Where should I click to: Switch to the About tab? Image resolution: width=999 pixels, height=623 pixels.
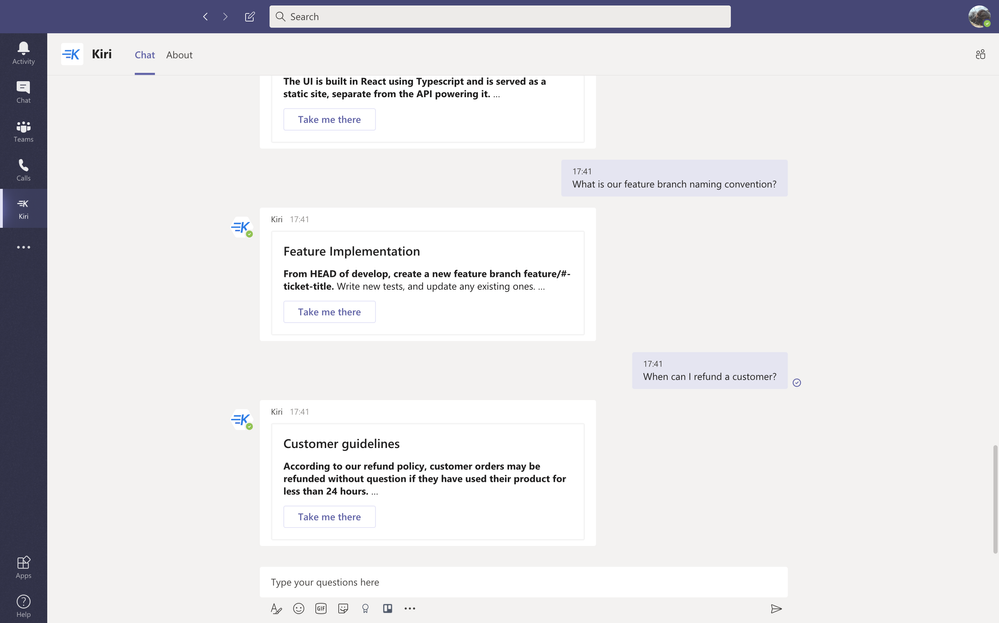[x=179, y=55]
